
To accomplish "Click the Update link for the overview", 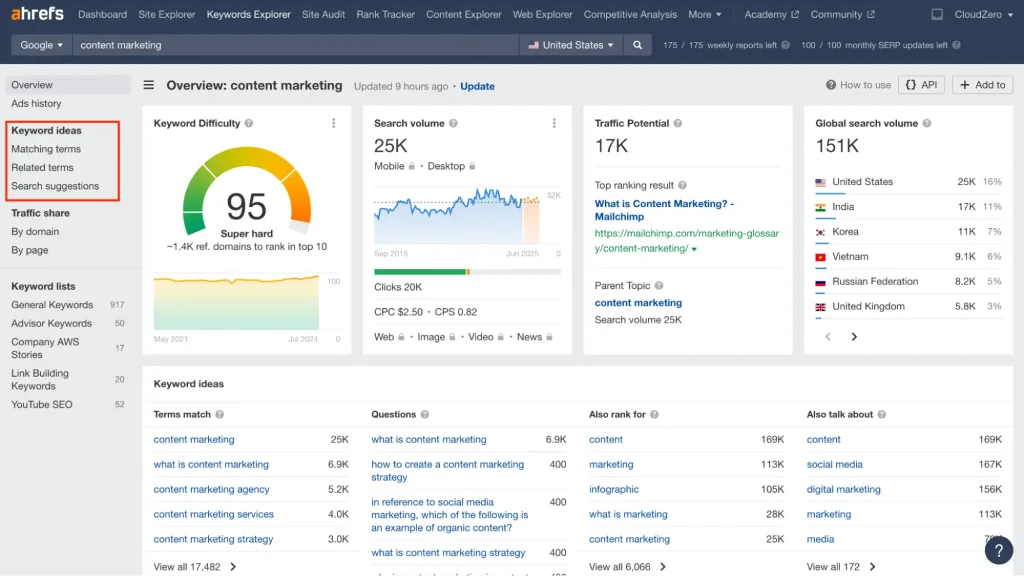I will (477, 86).
